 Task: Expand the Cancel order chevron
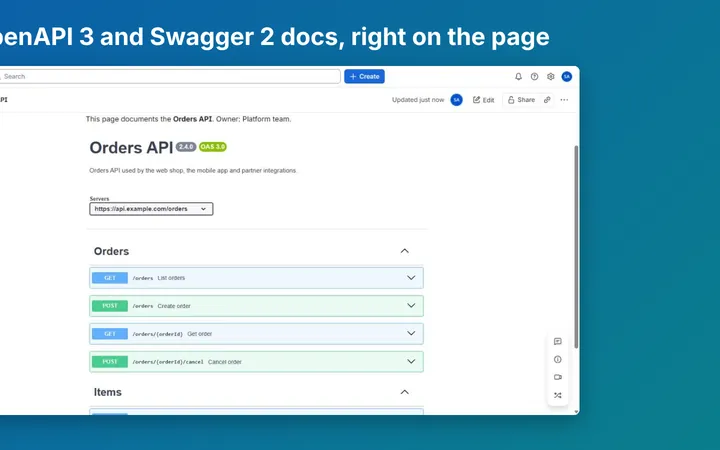pos(411,362)
